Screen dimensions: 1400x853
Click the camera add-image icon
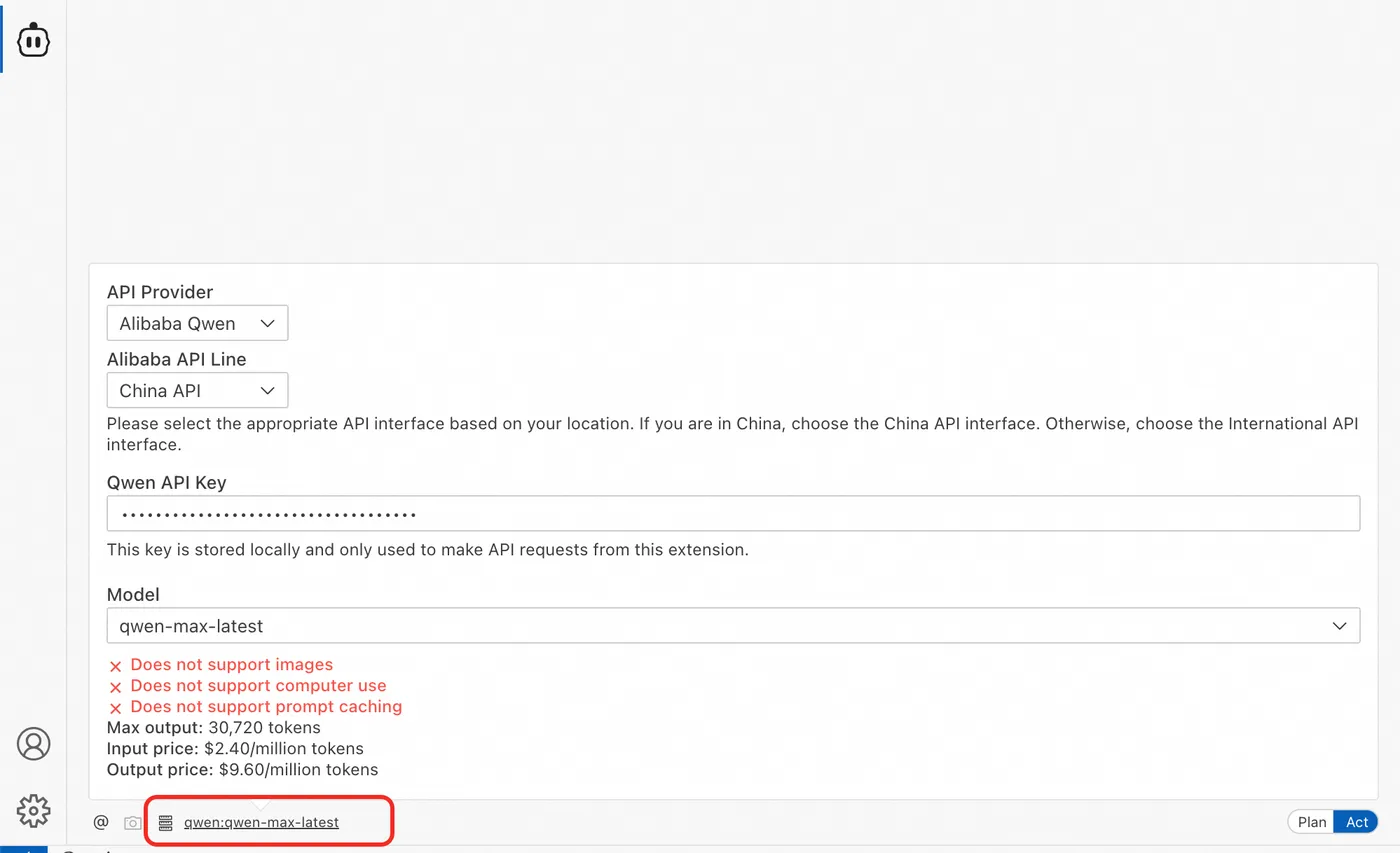coord(132,823)
